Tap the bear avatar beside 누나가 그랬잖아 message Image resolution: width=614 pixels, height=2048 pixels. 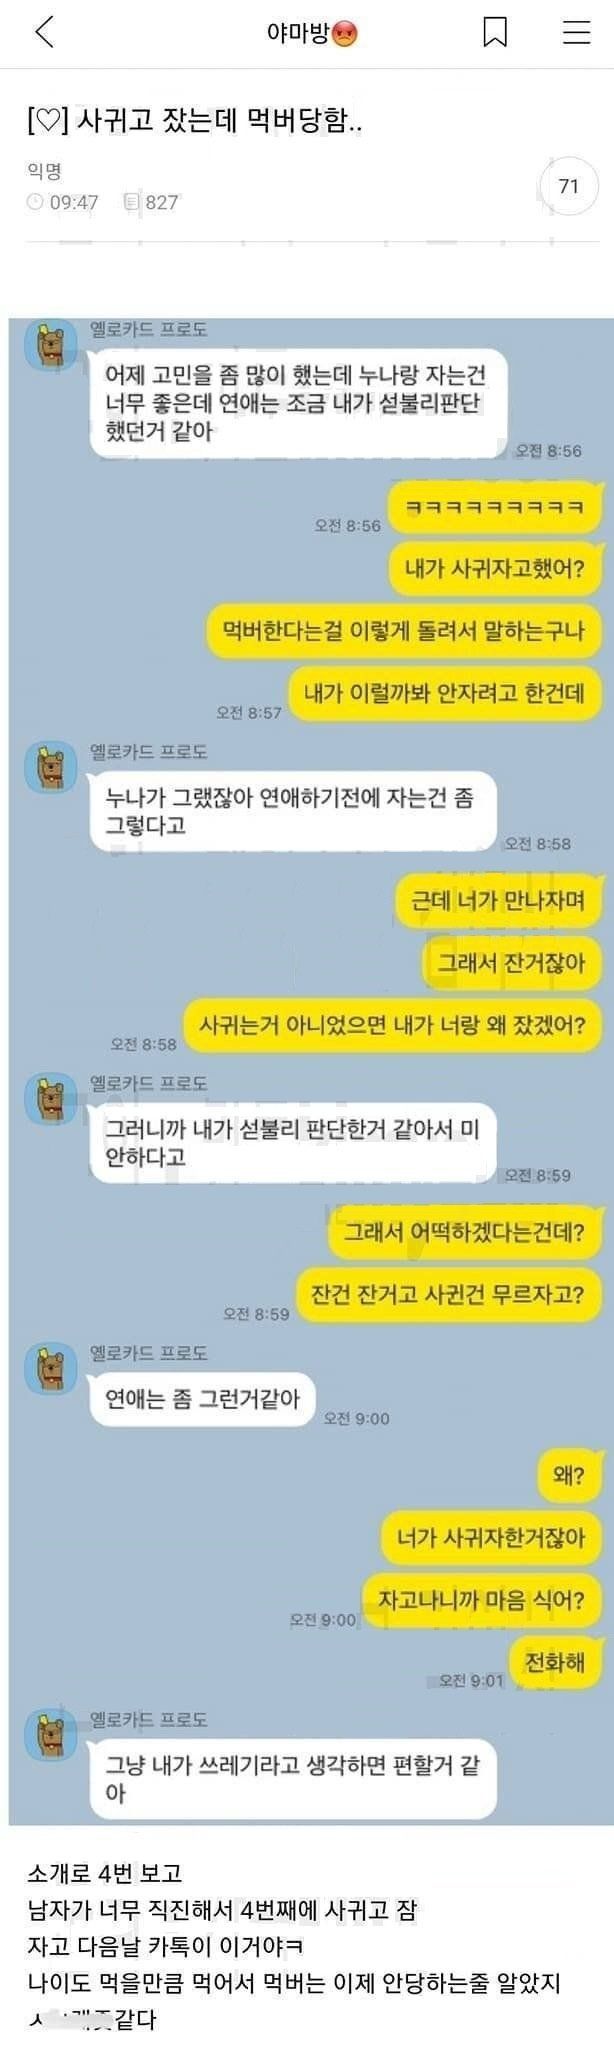[x=51, y=767]
